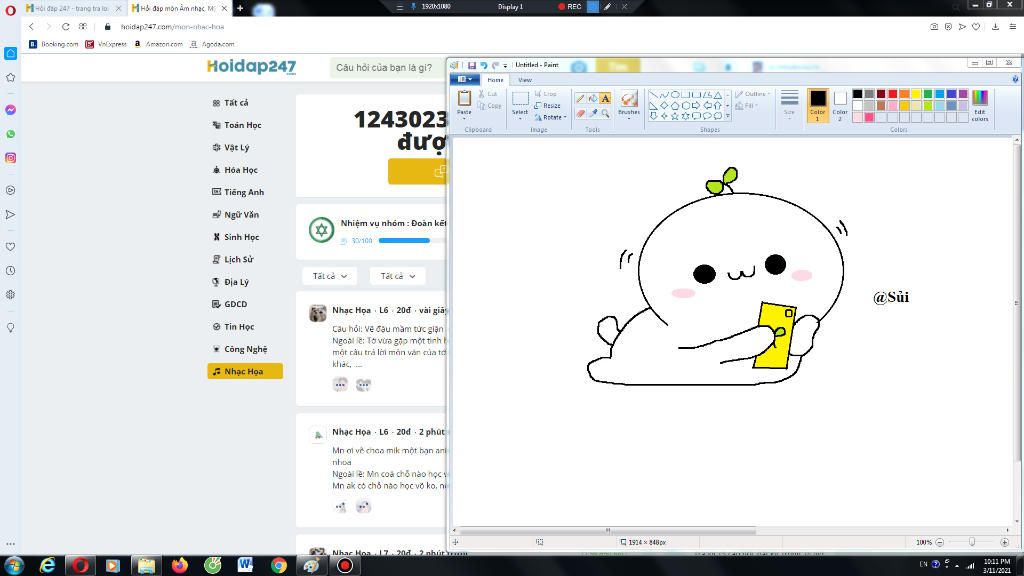Click the Edit colors button
The image size is (1024, 576).
tap(980, 105)
